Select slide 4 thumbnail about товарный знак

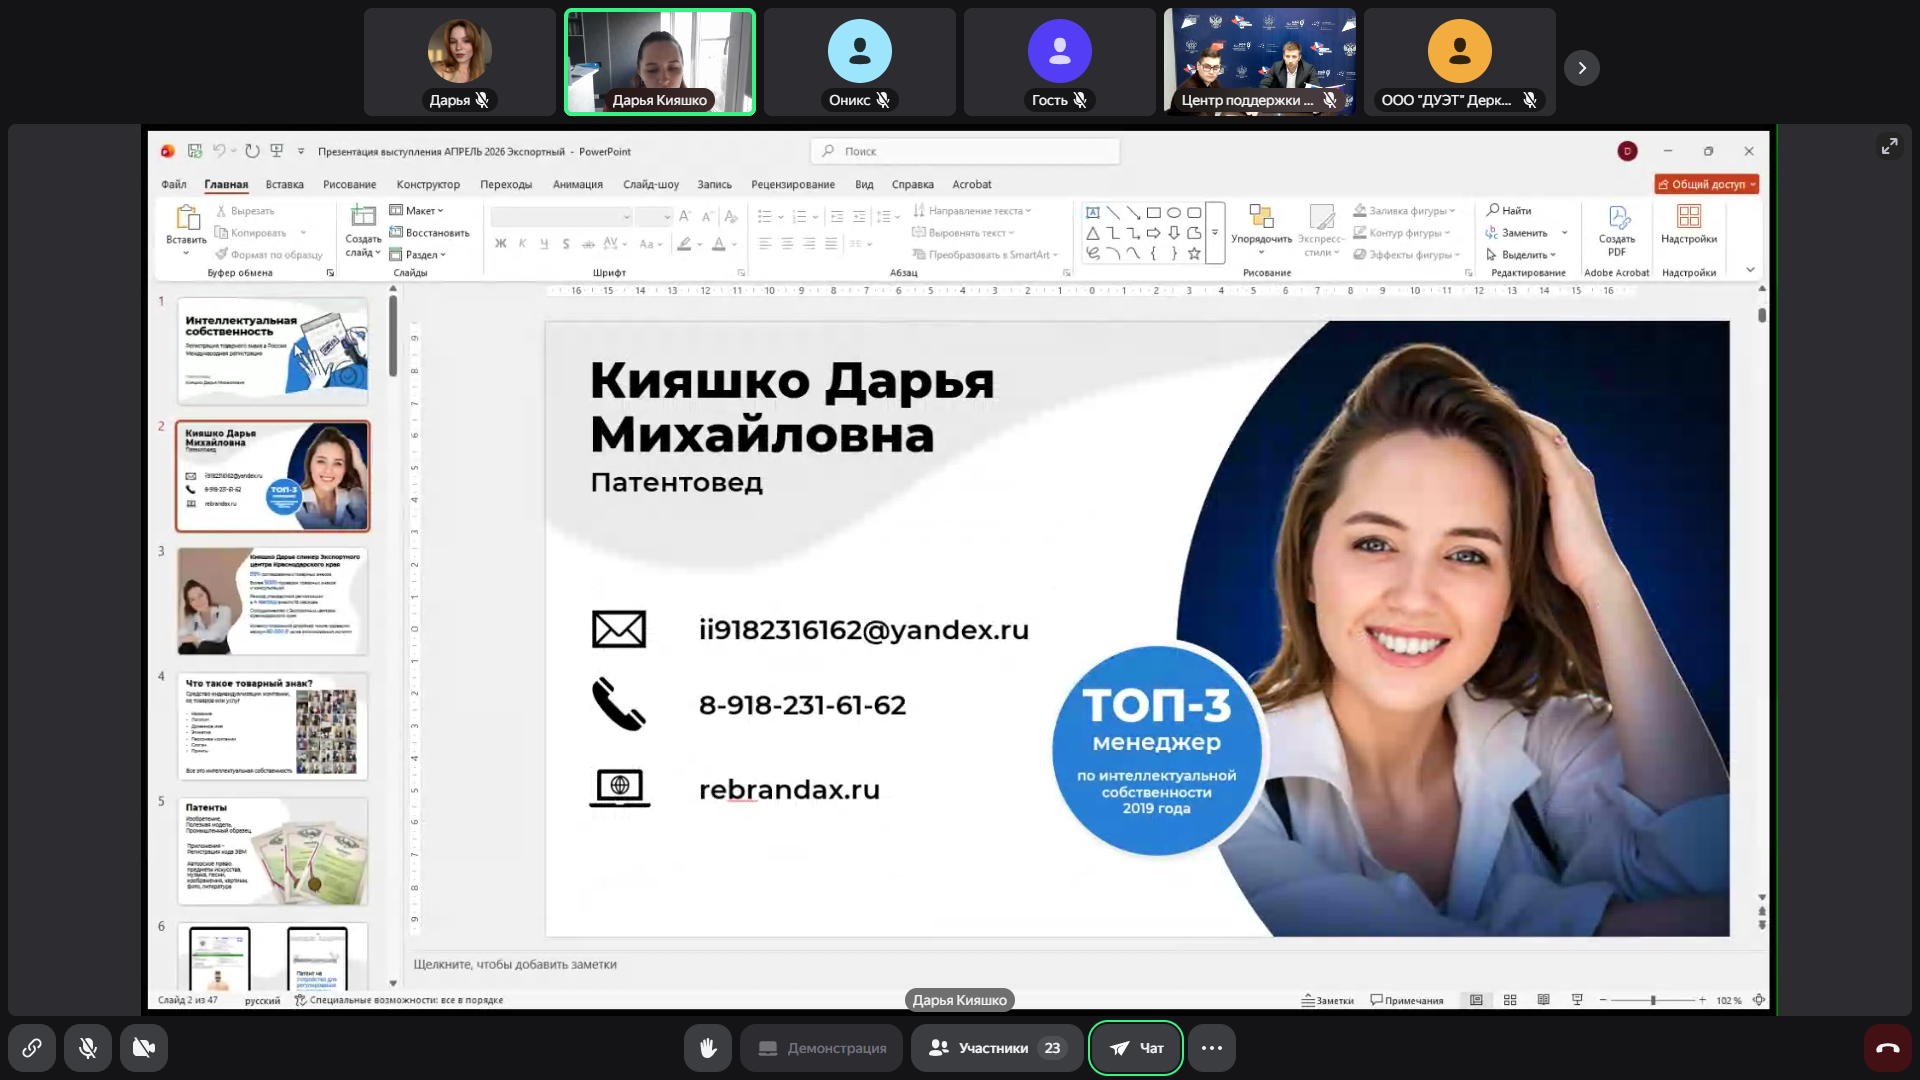click(272, 726)
